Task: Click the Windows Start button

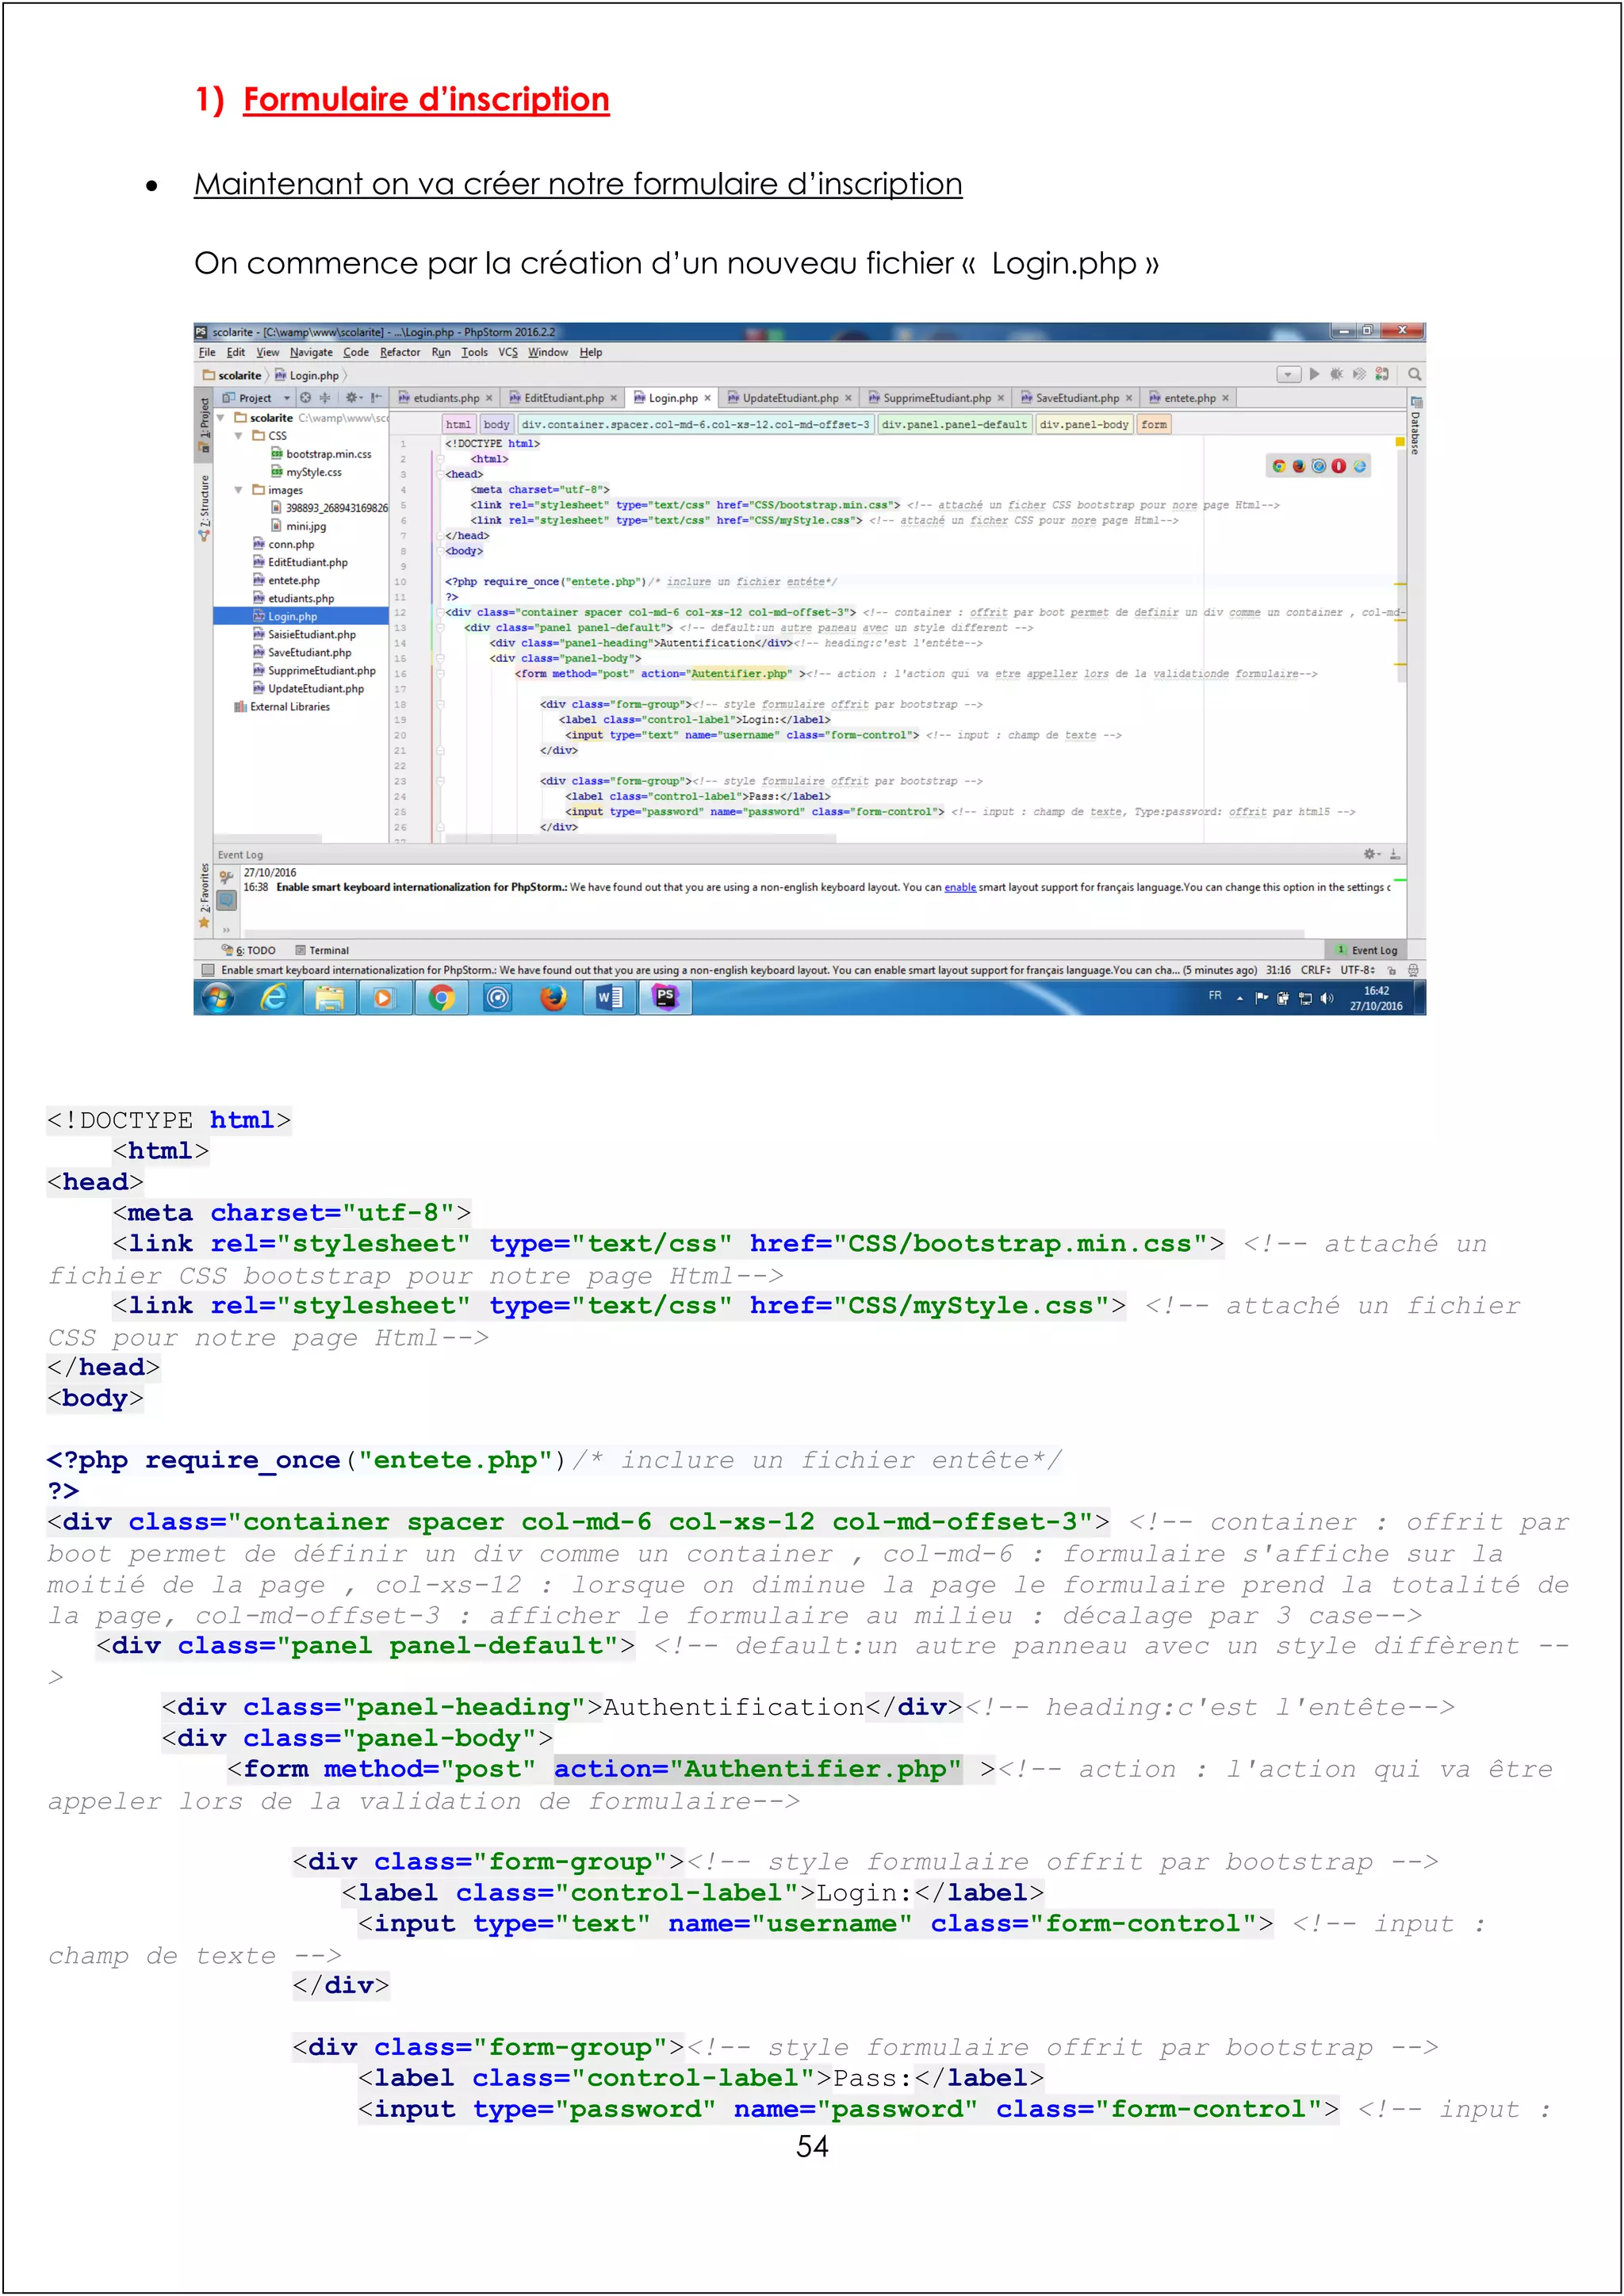Action: click(x=218, y=998)
